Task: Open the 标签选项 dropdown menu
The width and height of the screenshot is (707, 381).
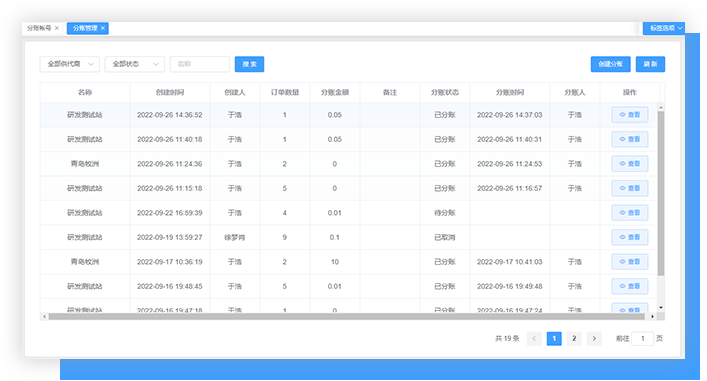Action: tap(664, 28)
